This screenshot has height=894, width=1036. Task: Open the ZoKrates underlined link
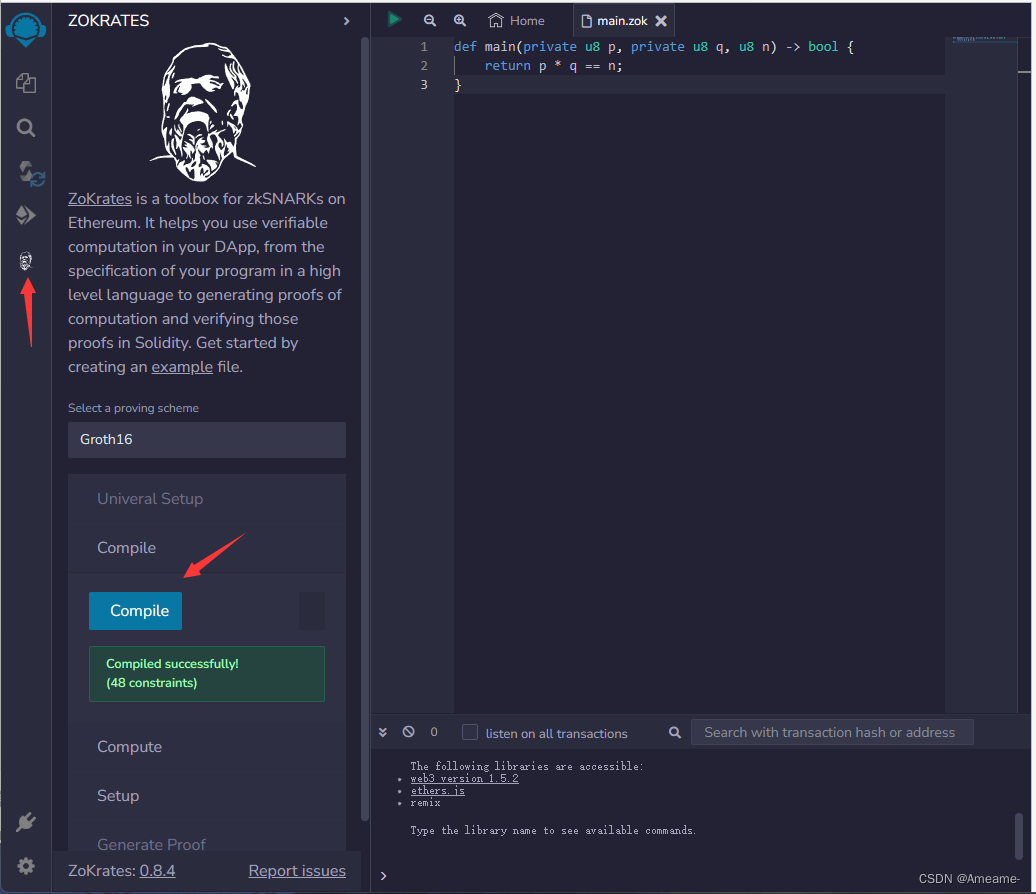[x=100, y=199]
